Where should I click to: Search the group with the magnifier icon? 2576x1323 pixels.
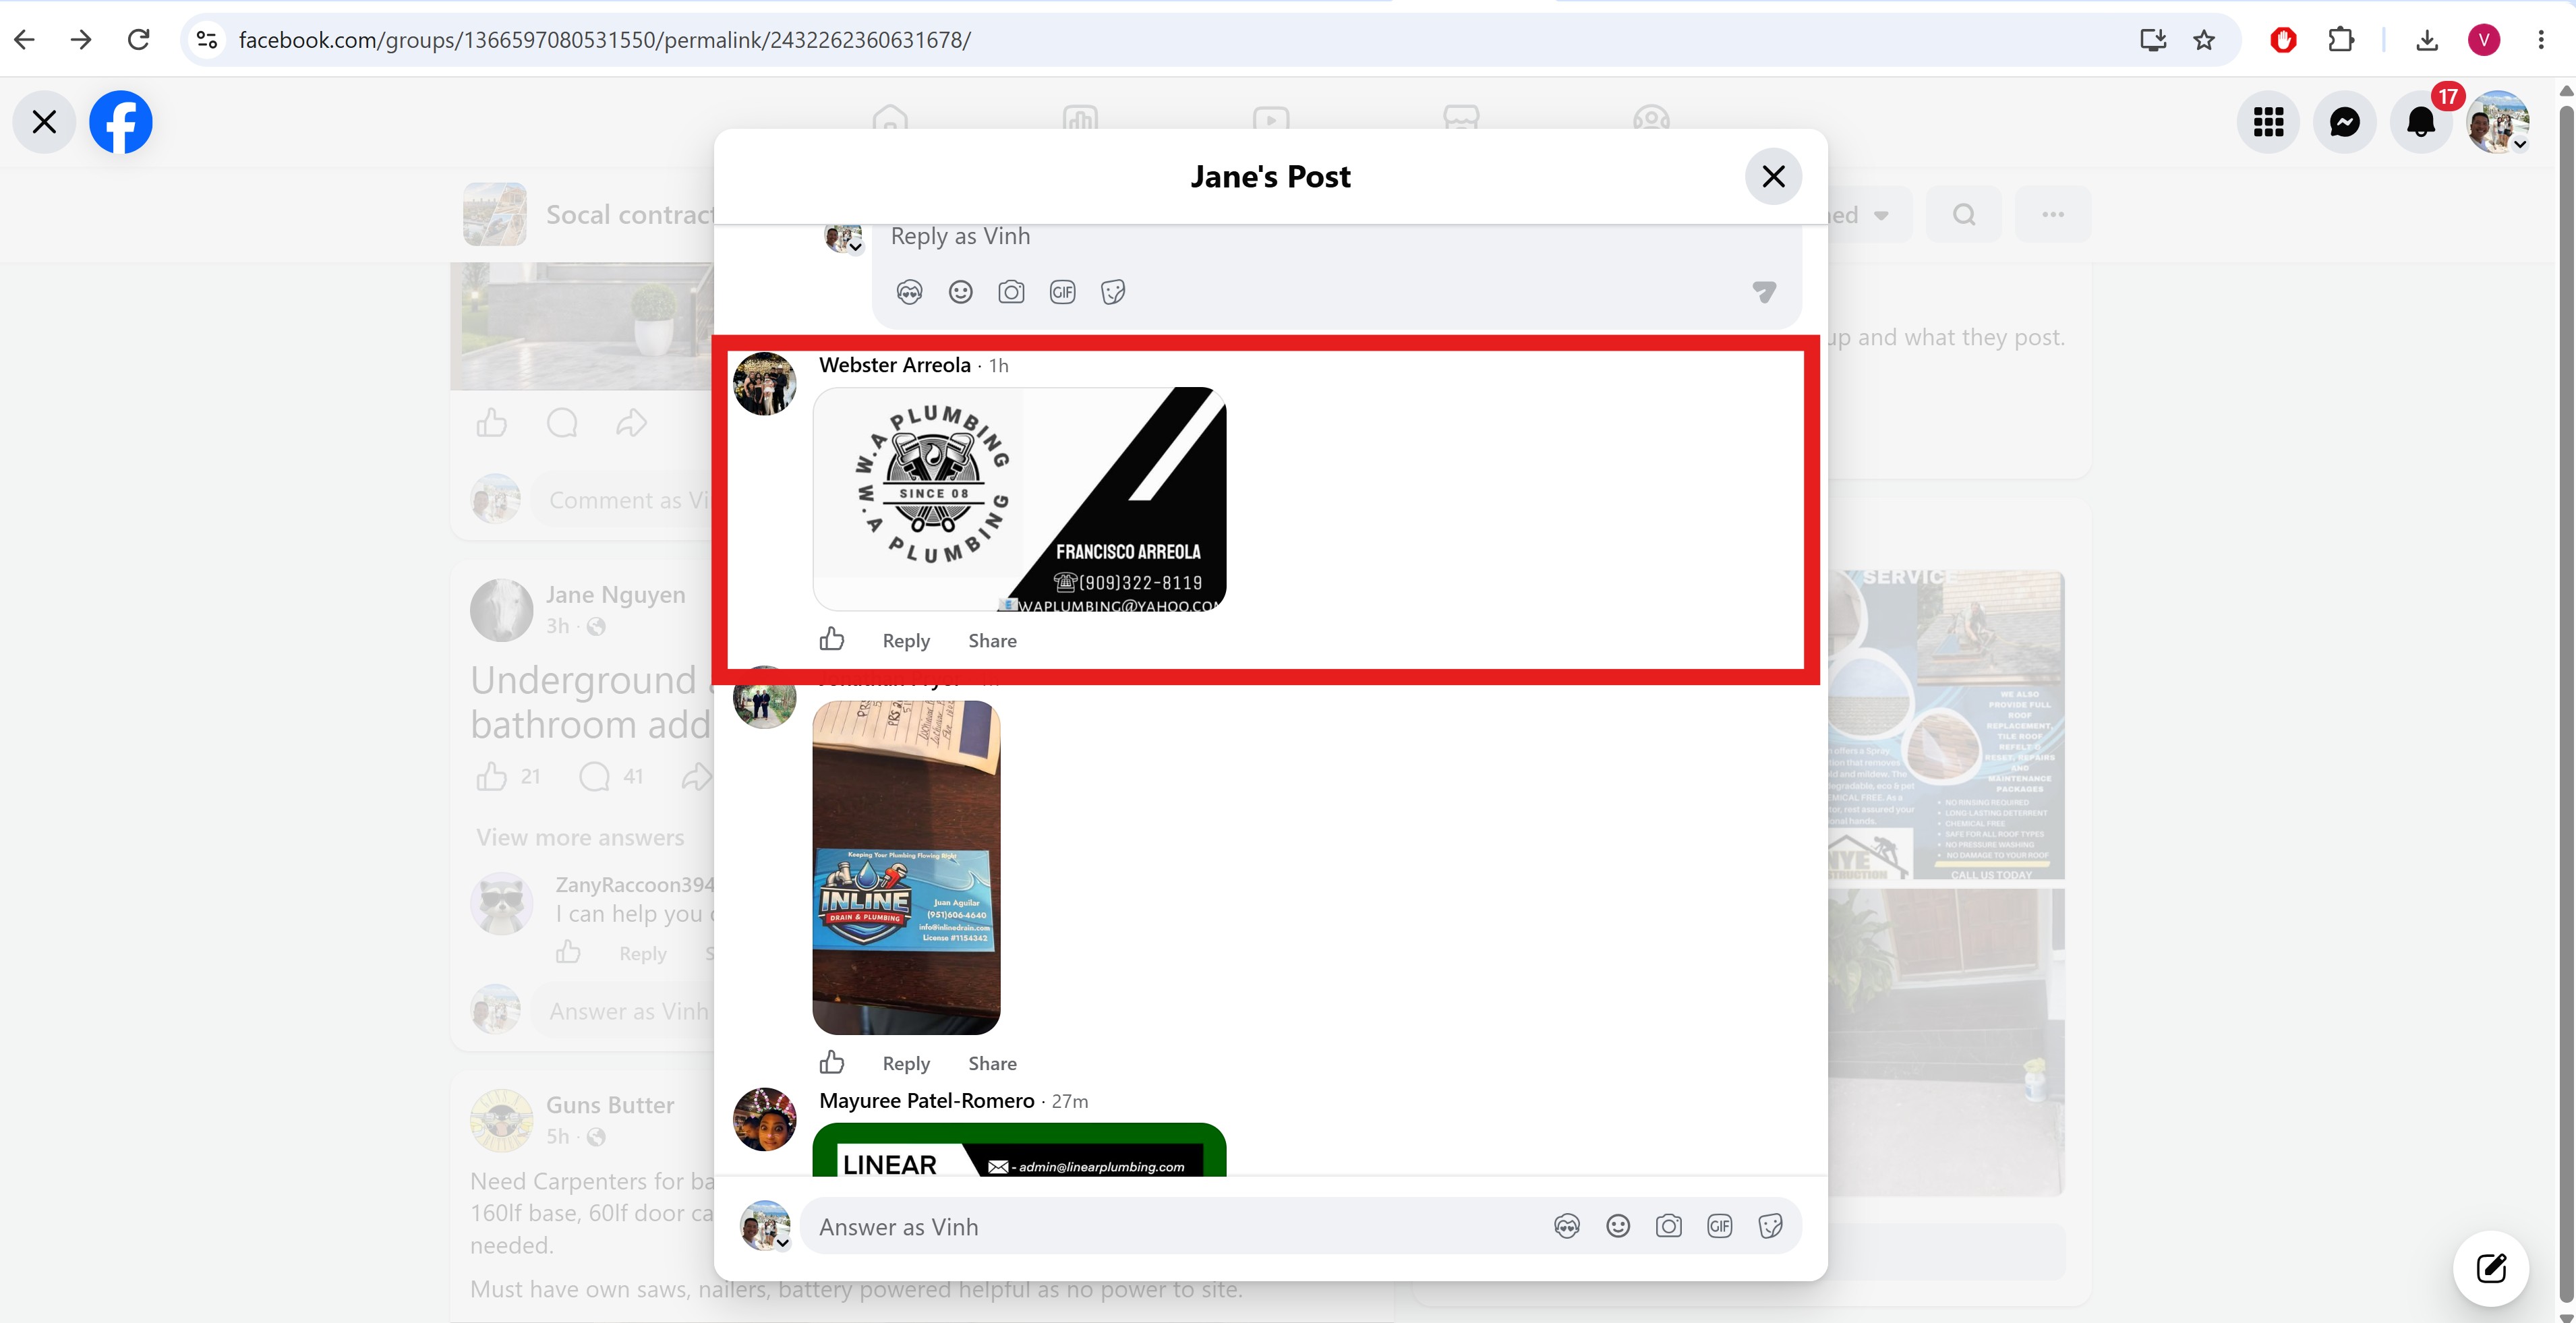coord(1964,214)
